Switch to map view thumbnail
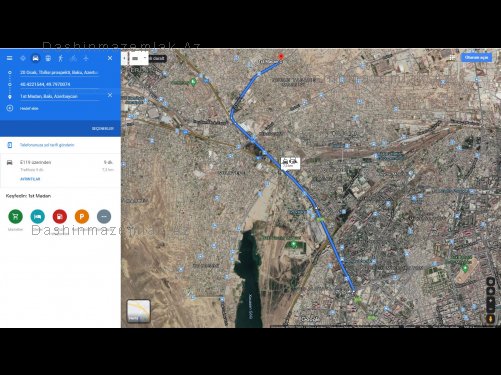This screenshot has height=375, width=501. coord(139,311)
